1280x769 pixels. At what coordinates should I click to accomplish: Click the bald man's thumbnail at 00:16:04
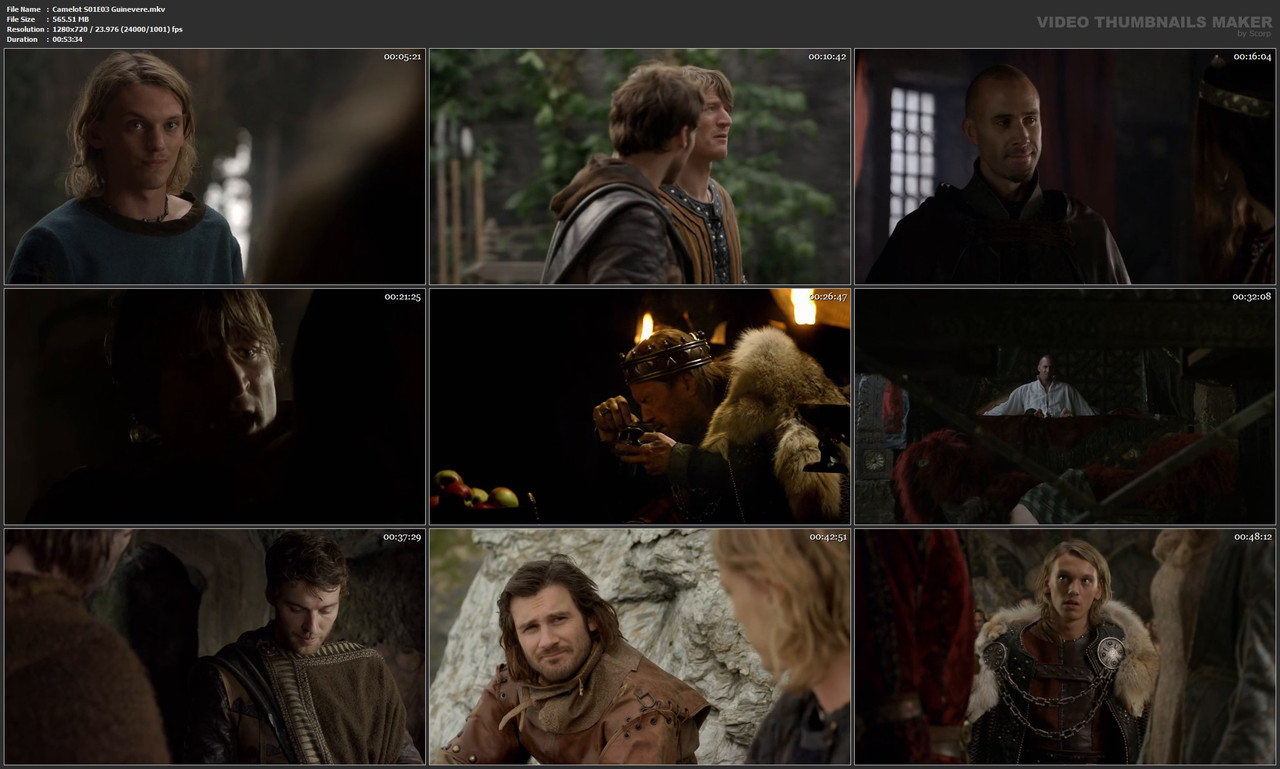(1063, 166)
